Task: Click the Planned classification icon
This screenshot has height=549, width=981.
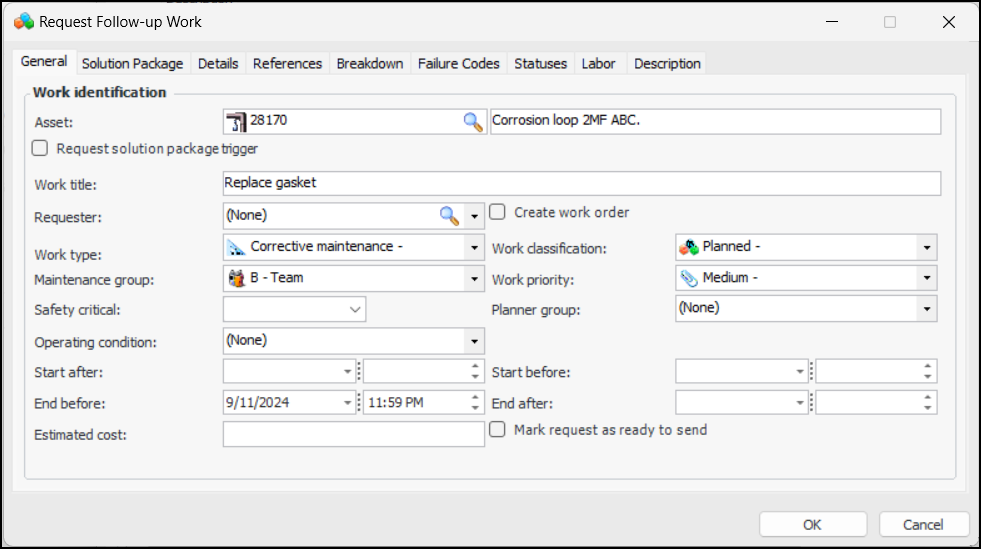Action: [689, 247]
